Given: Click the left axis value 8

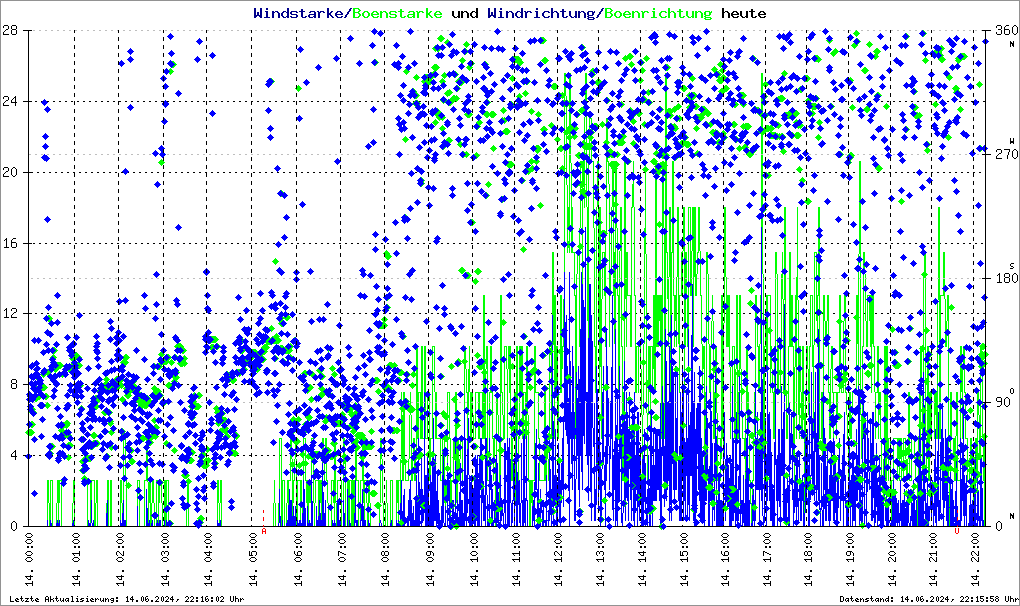Looking at the screenshot, I should pyautogui.click(x=14, y=384).
